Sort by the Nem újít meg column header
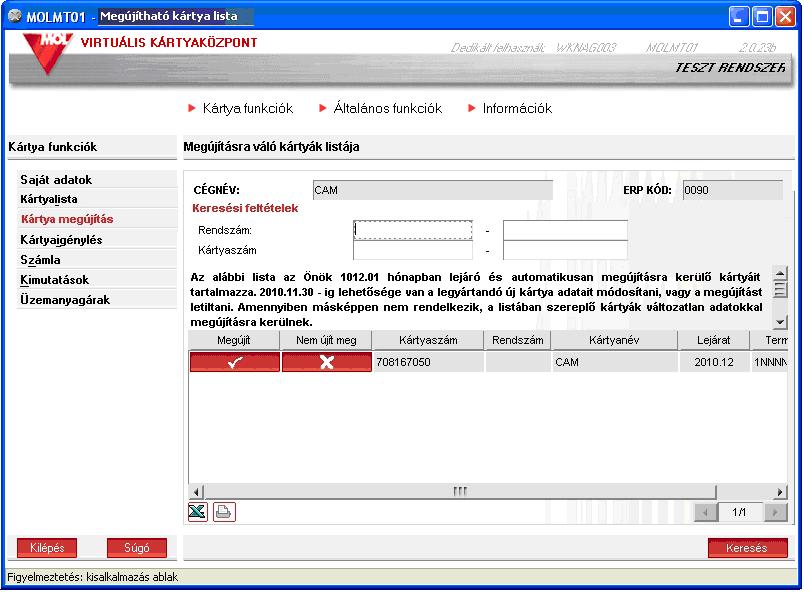 (x=326, y=340)
